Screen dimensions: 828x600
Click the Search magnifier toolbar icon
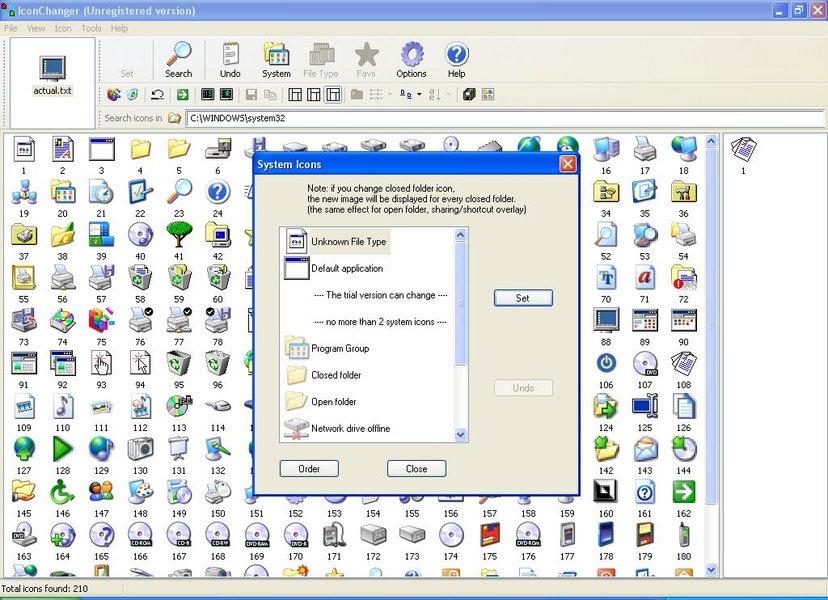click(x=178, y=59)
